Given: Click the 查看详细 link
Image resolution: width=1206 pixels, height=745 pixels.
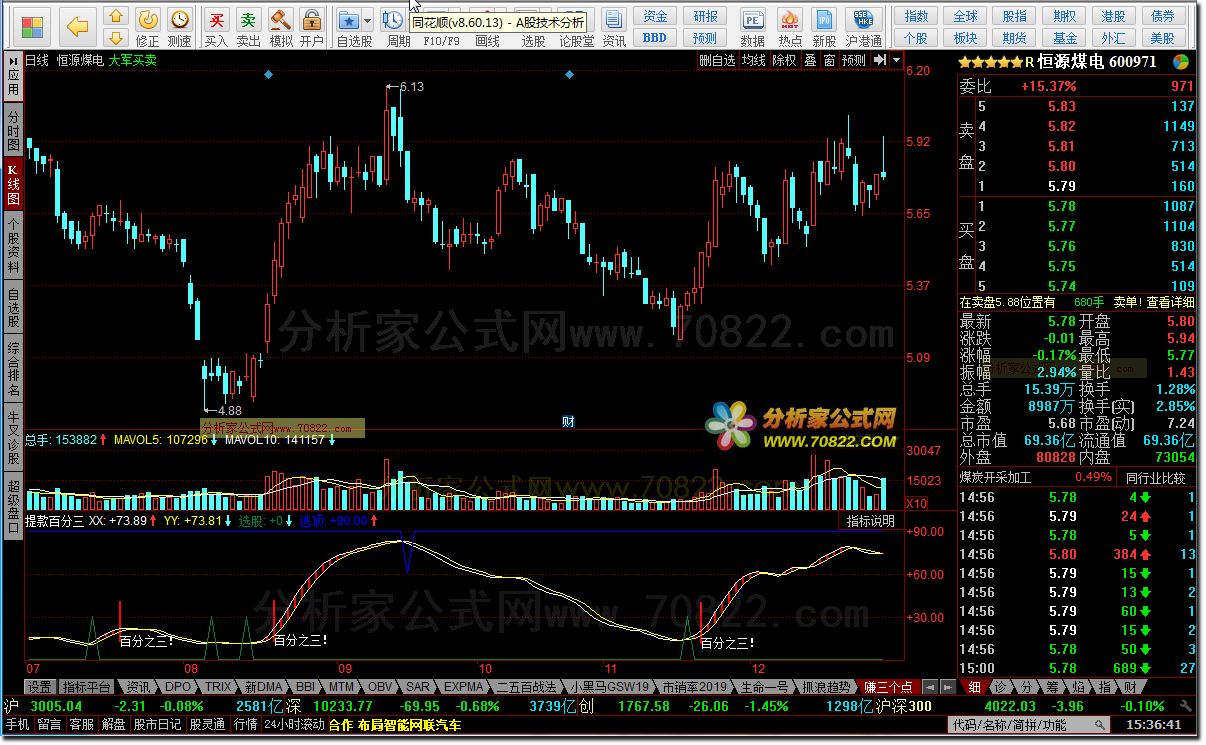Looking at the screenshot, I should pyautogui.click(x=1170, y=302).
